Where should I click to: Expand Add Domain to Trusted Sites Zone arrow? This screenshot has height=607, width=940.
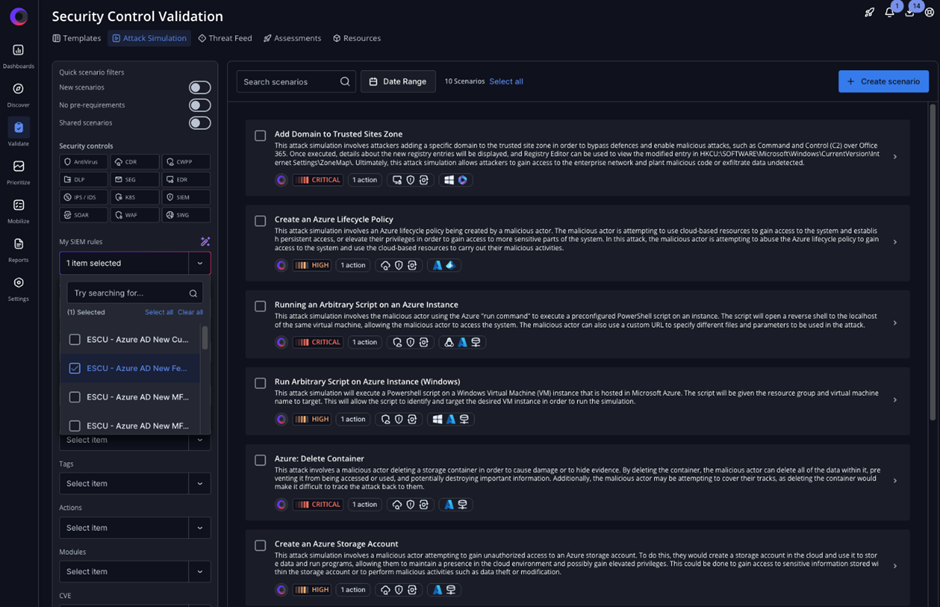coord(895,157)
